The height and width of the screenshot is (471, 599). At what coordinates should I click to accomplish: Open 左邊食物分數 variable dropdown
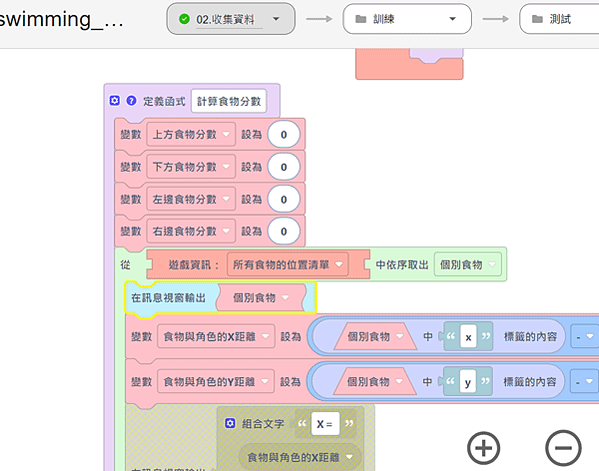tap(191, 199)
